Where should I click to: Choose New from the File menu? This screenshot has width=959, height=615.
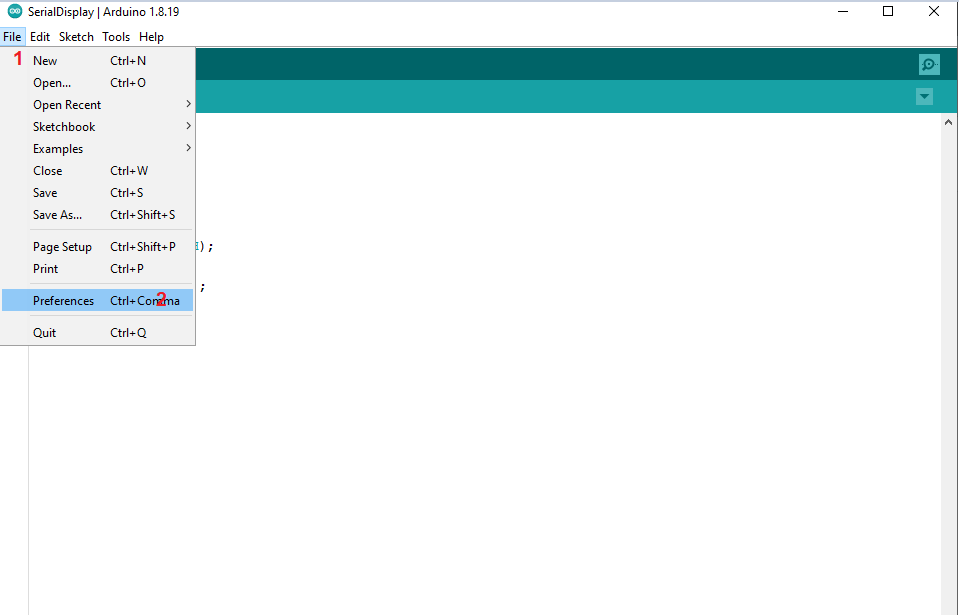(98, 61)
